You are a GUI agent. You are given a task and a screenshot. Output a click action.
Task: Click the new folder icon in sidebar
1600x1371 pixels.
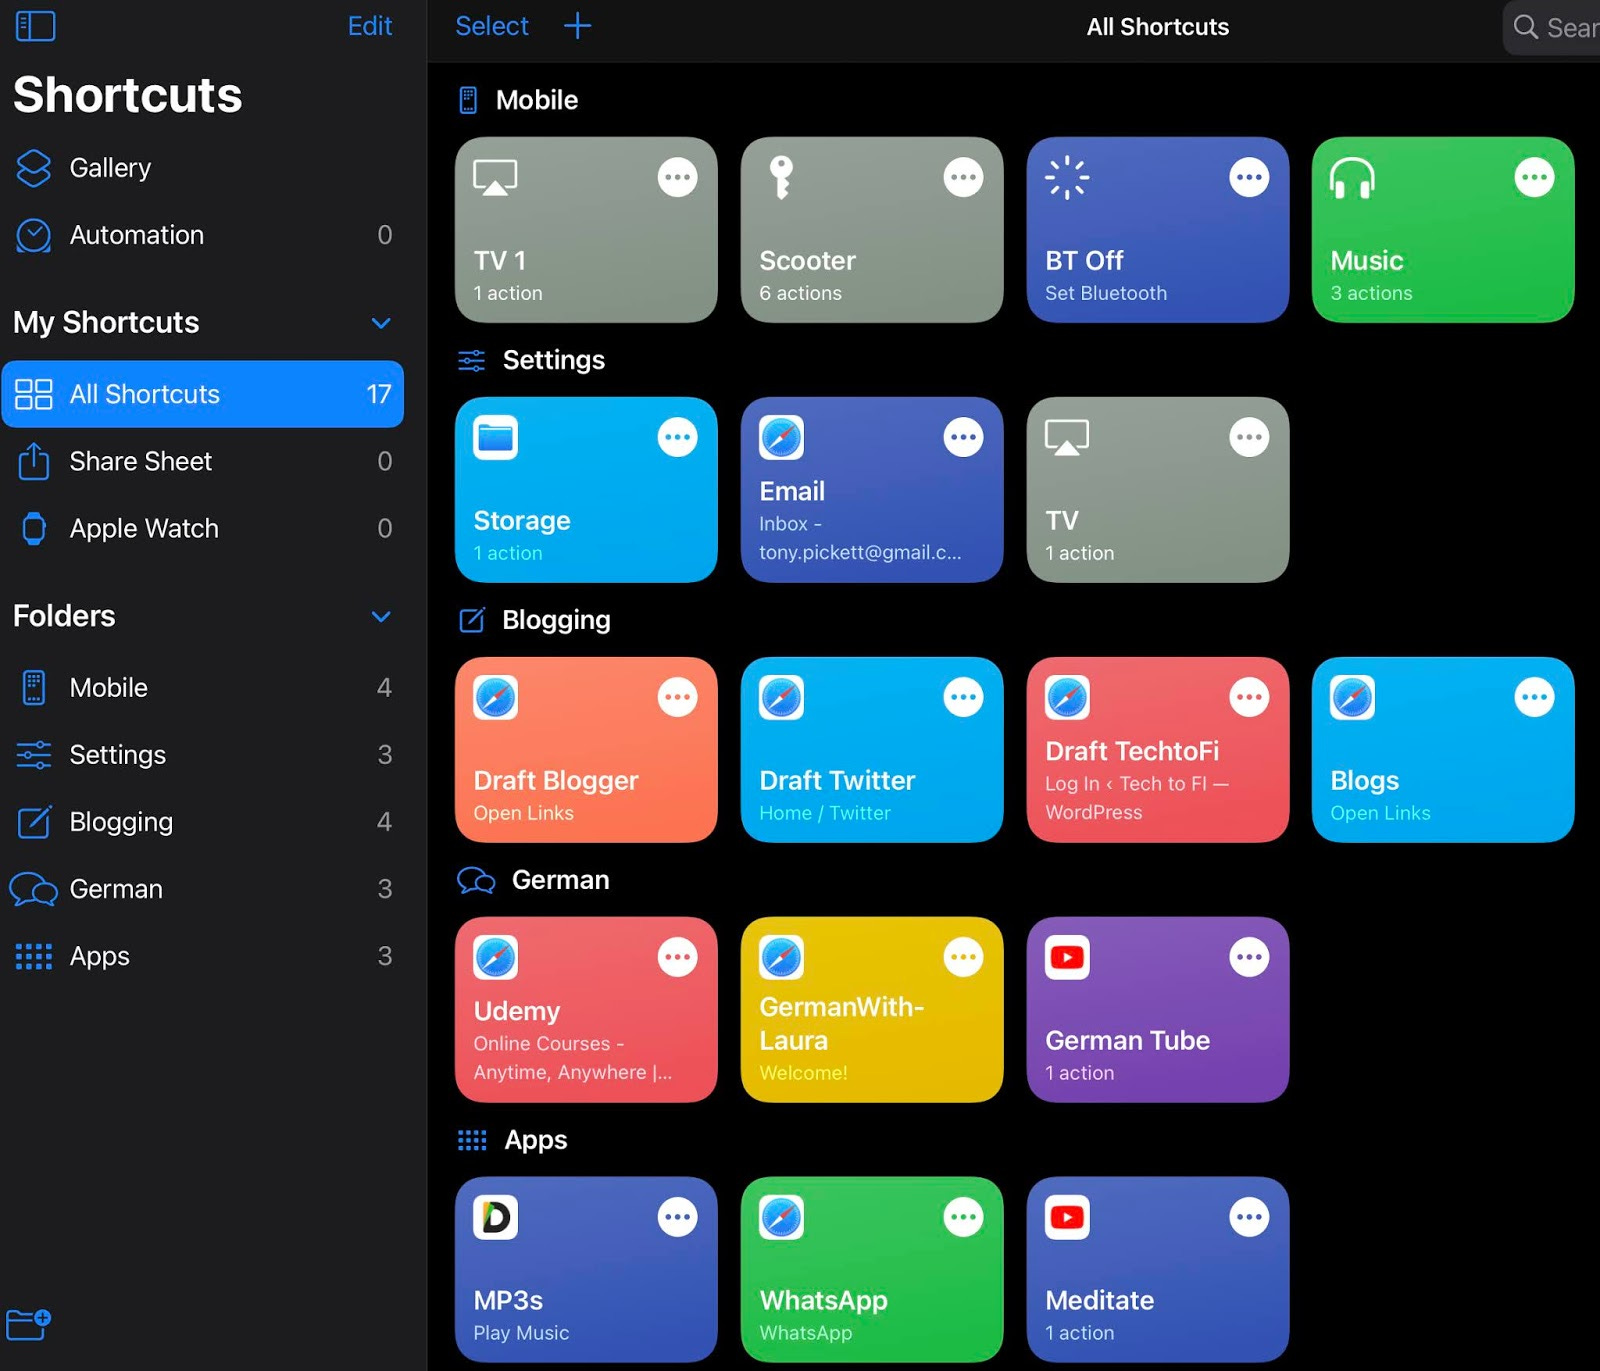(28, 1325)
